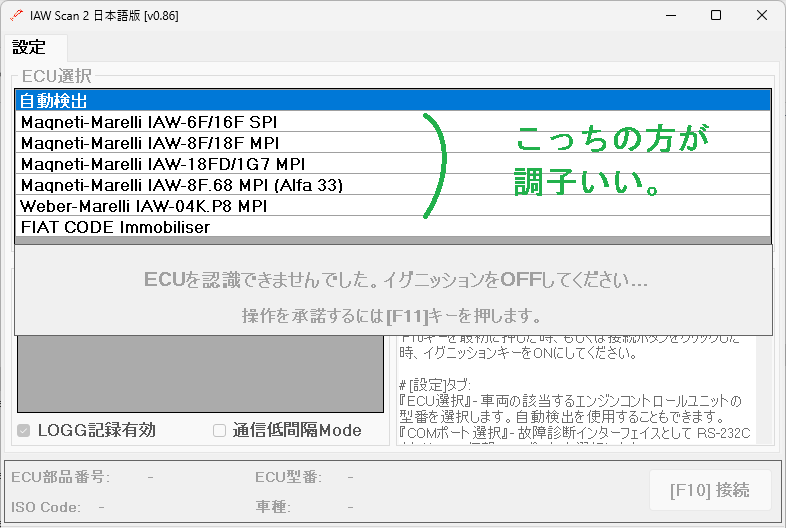Click the 車種 label
786x528 pixels.
pos(273,506)
